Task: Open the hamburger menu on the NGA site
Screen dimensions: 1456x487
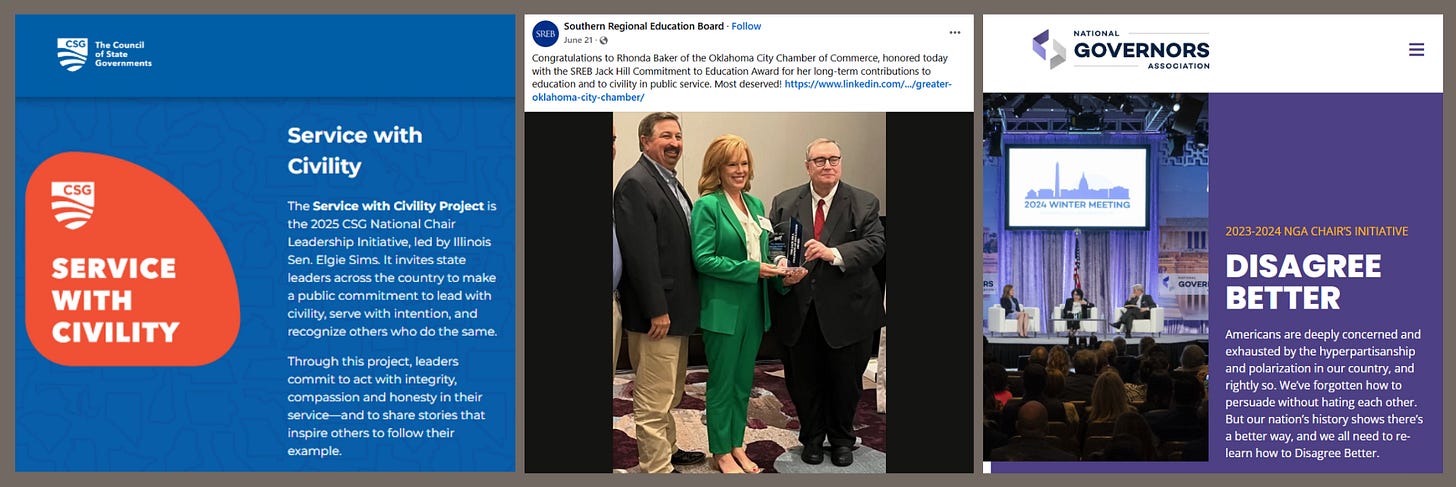Action: tap(1416, 49)
